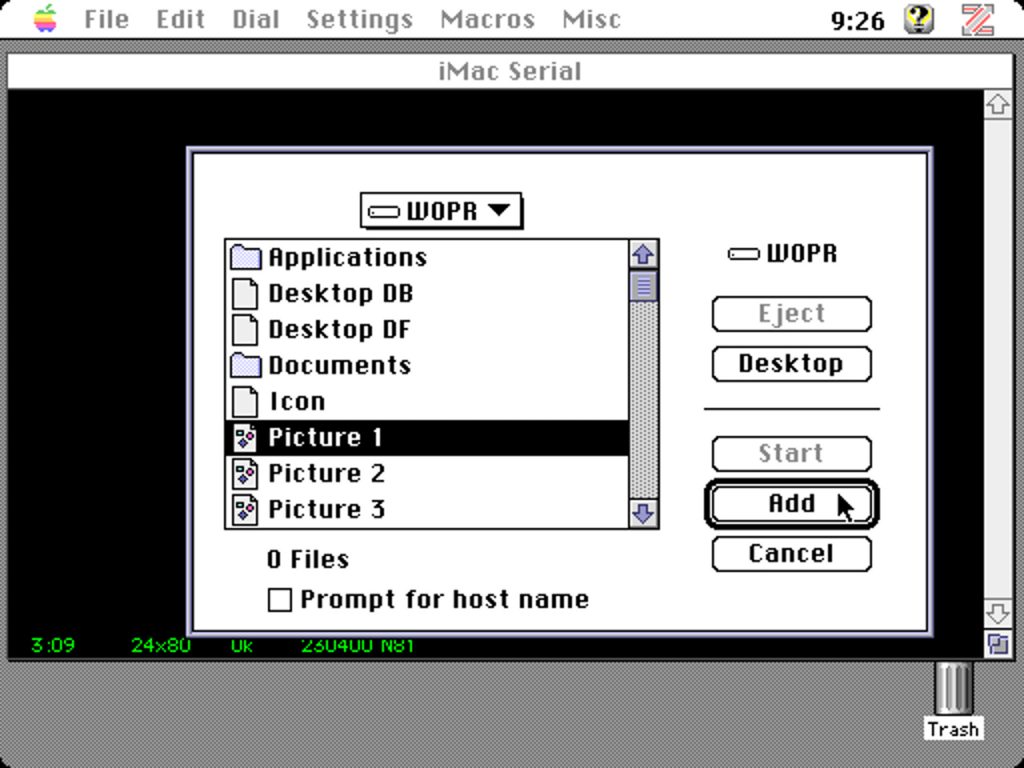Click the 3:09 status bar timer
Viewport: 1024px width, 768px height.
pyautogui.click(x=52, y=645)
